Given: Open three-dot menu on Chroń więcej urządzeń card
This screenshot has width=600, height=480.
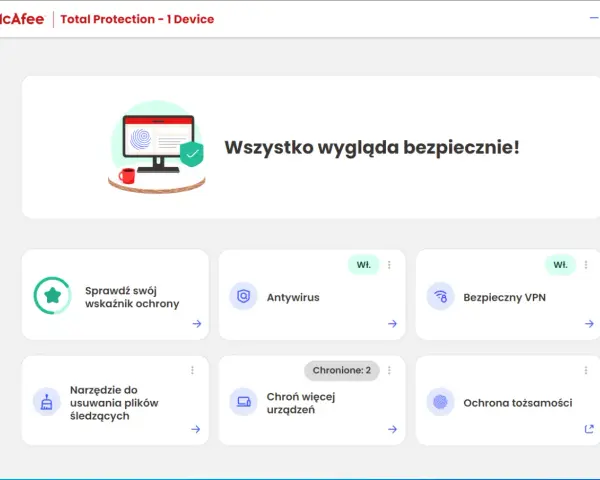Looking at the screenshot, I should click(389, 370).
